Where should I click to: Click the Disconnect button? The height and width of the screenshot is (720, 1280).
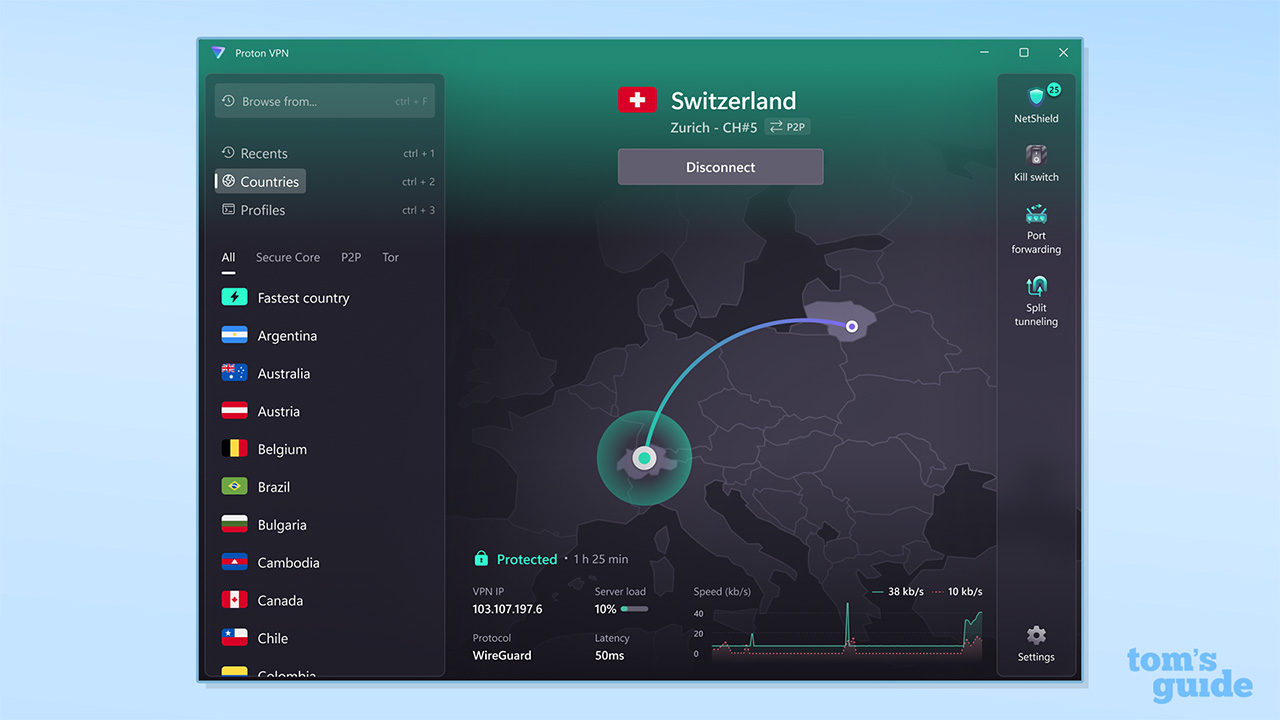tap(720, 167)
